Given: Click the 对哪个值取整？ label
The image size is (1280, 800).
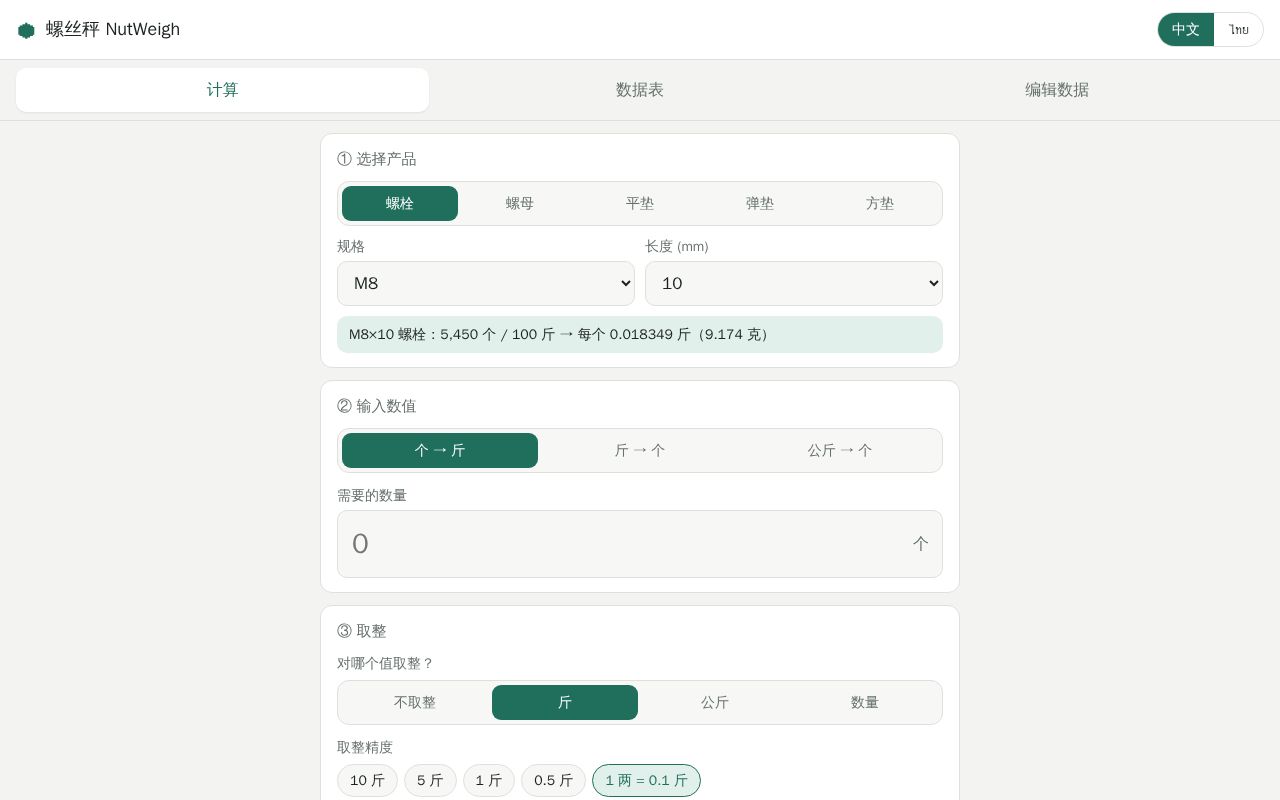Looking at the screenshot, I should tap(386, 663).
